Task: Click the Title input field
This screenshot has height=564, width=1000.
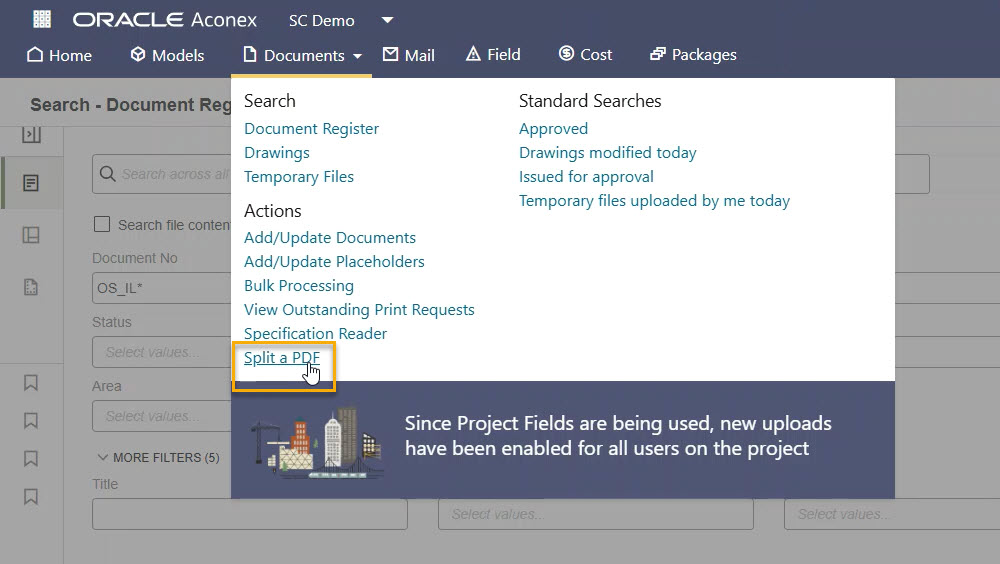Action: tap(249, 514)
